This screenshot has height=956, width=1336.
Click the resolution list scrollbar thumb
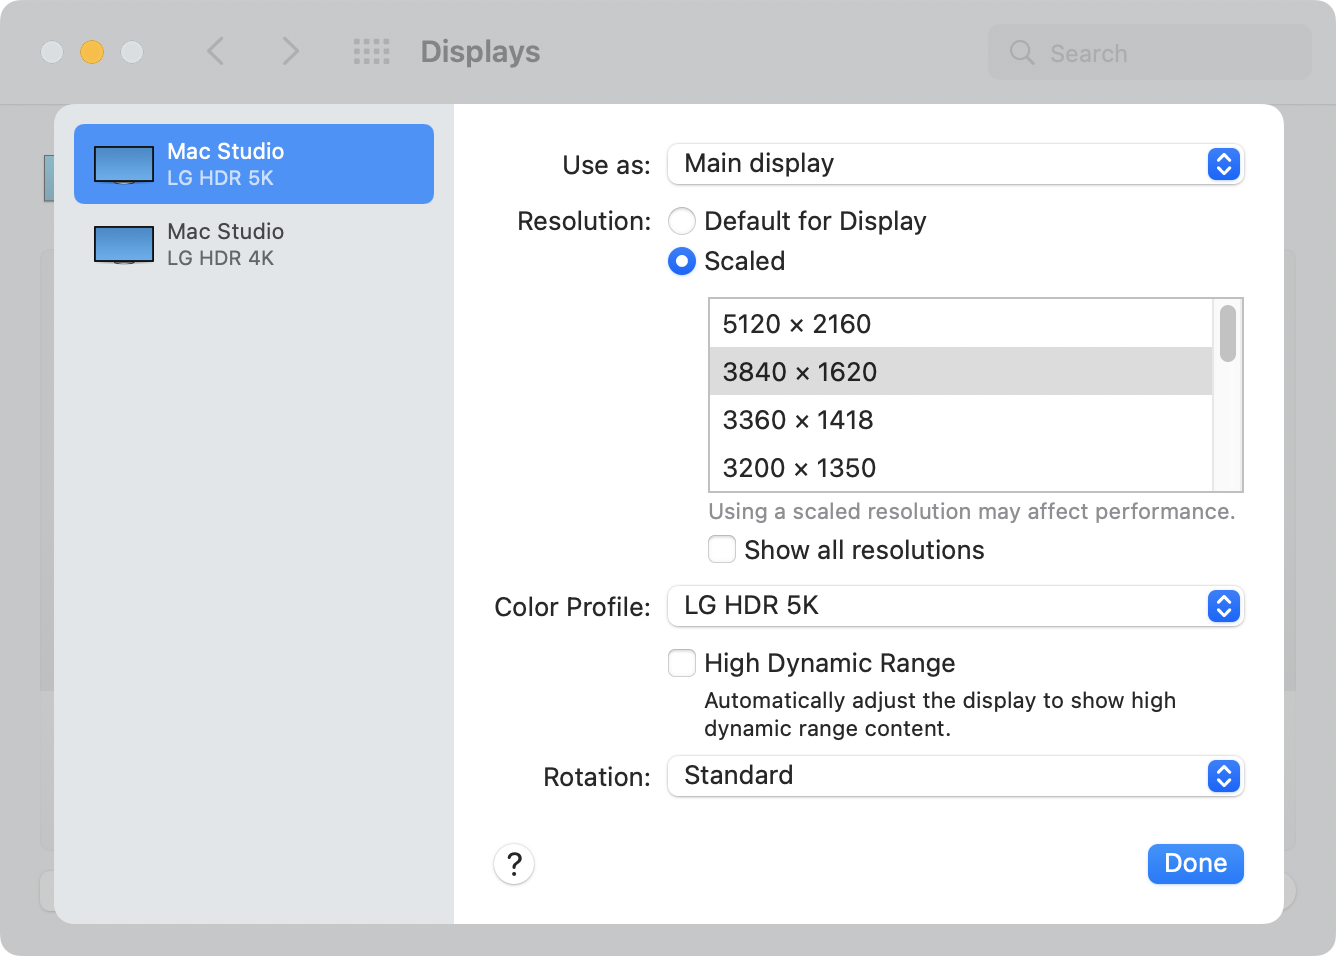pyautogui.click(x=1228, y=334)
